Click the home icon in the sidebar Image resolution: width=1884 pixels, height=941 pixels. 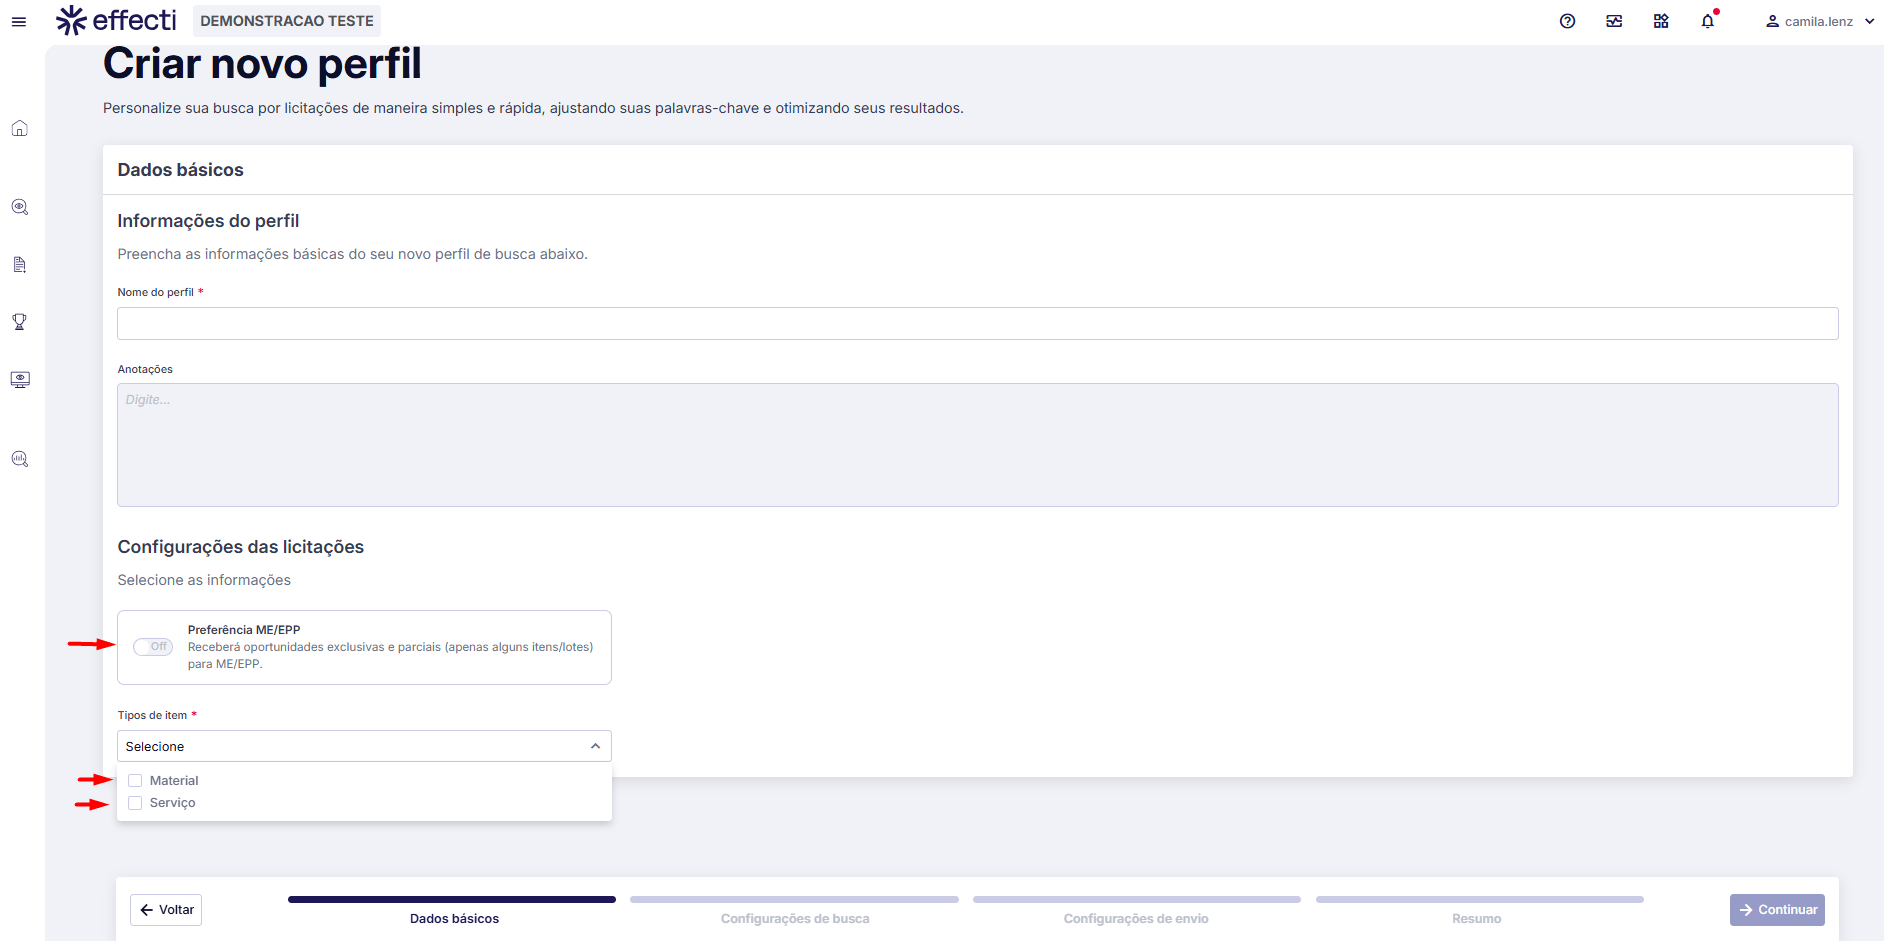(19, 129)
